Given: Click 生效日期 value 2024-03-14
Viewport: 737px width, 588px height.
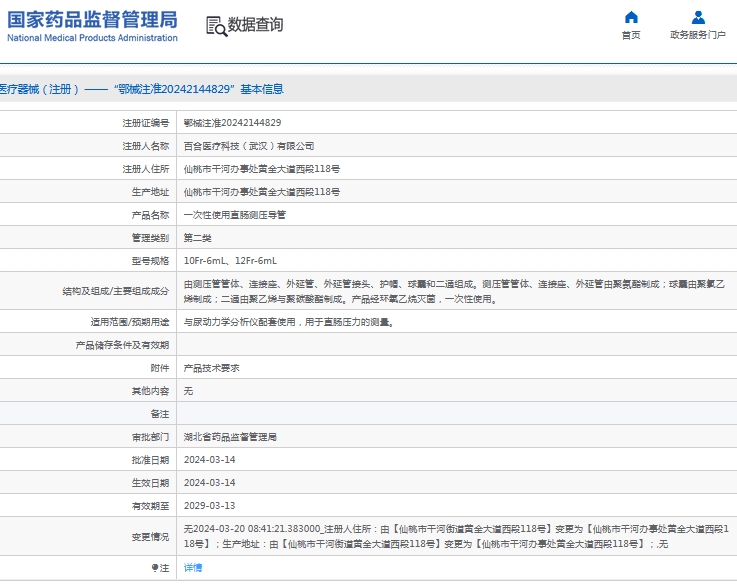Looking at the screenshot, I should click(209, 483).
